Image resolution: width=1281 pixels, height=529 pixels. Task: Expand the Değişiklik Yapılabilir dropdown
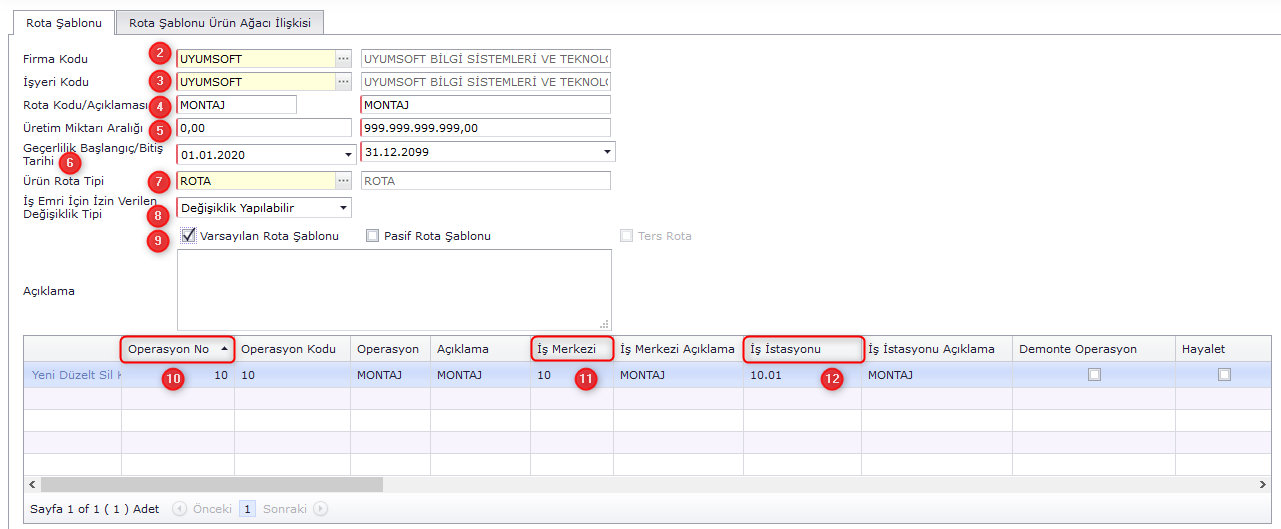343,208
